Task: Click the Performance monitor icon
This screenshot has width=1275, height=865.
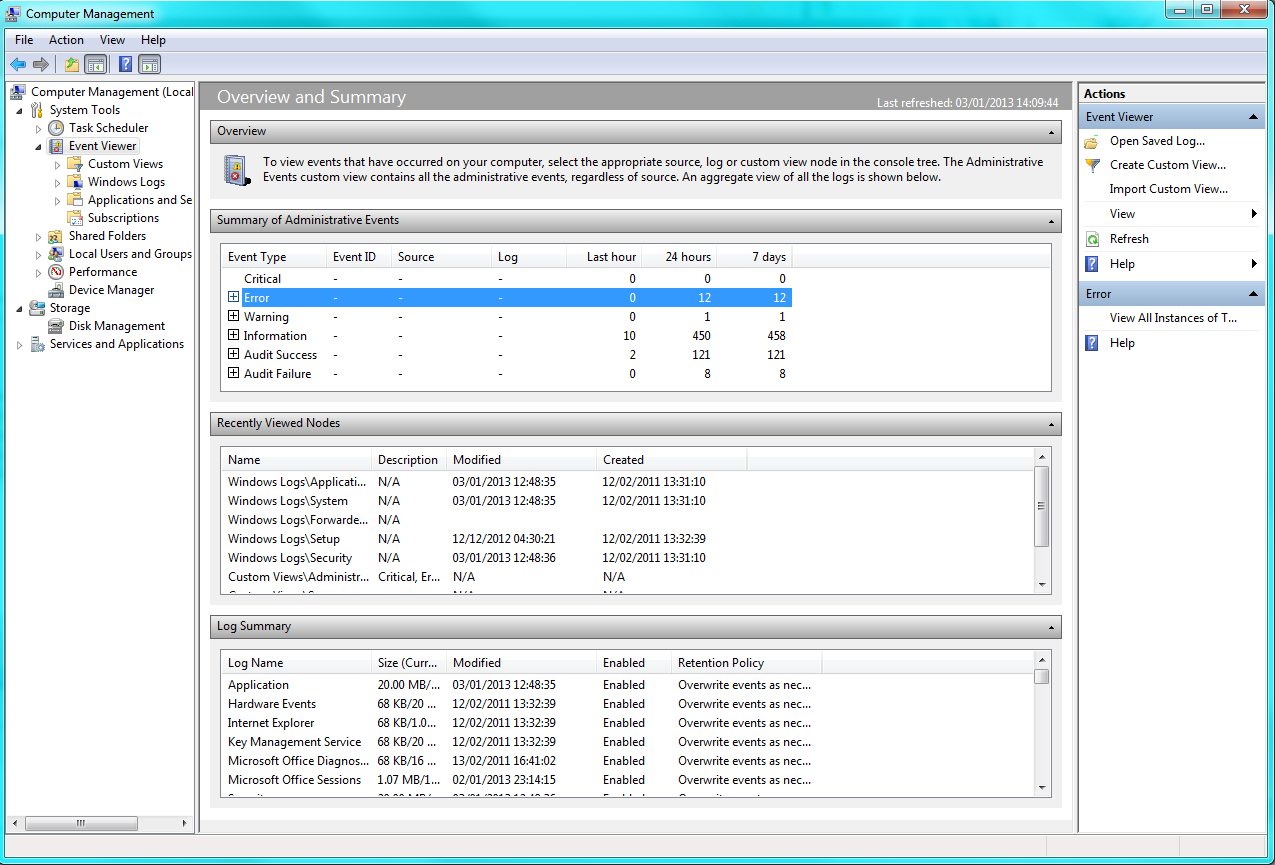Action: pyautogui.click(x=56, y=272)
